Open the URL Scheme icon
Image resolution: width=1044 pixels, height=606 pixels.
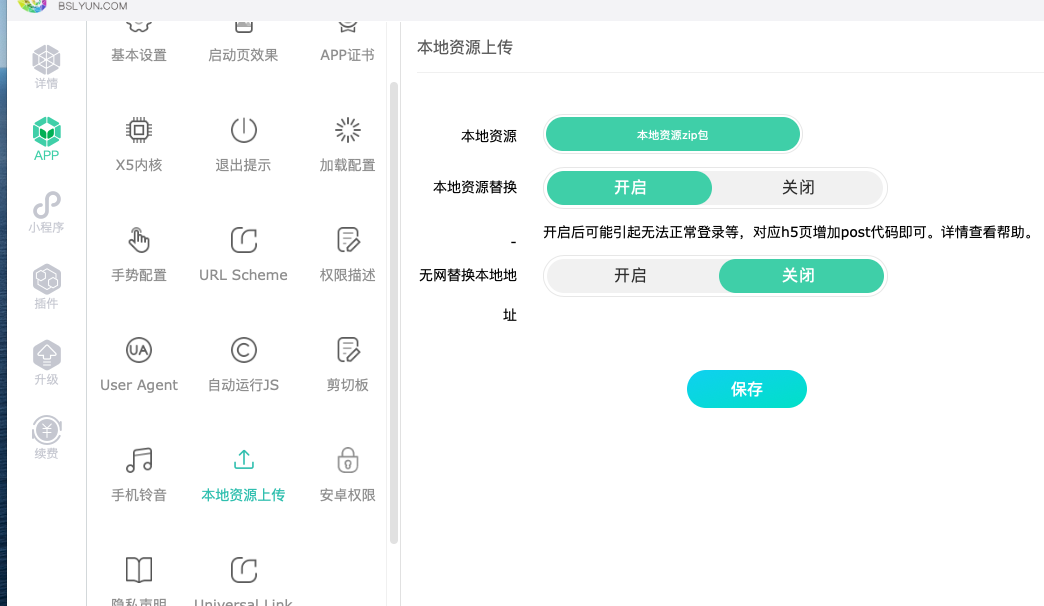243,240
